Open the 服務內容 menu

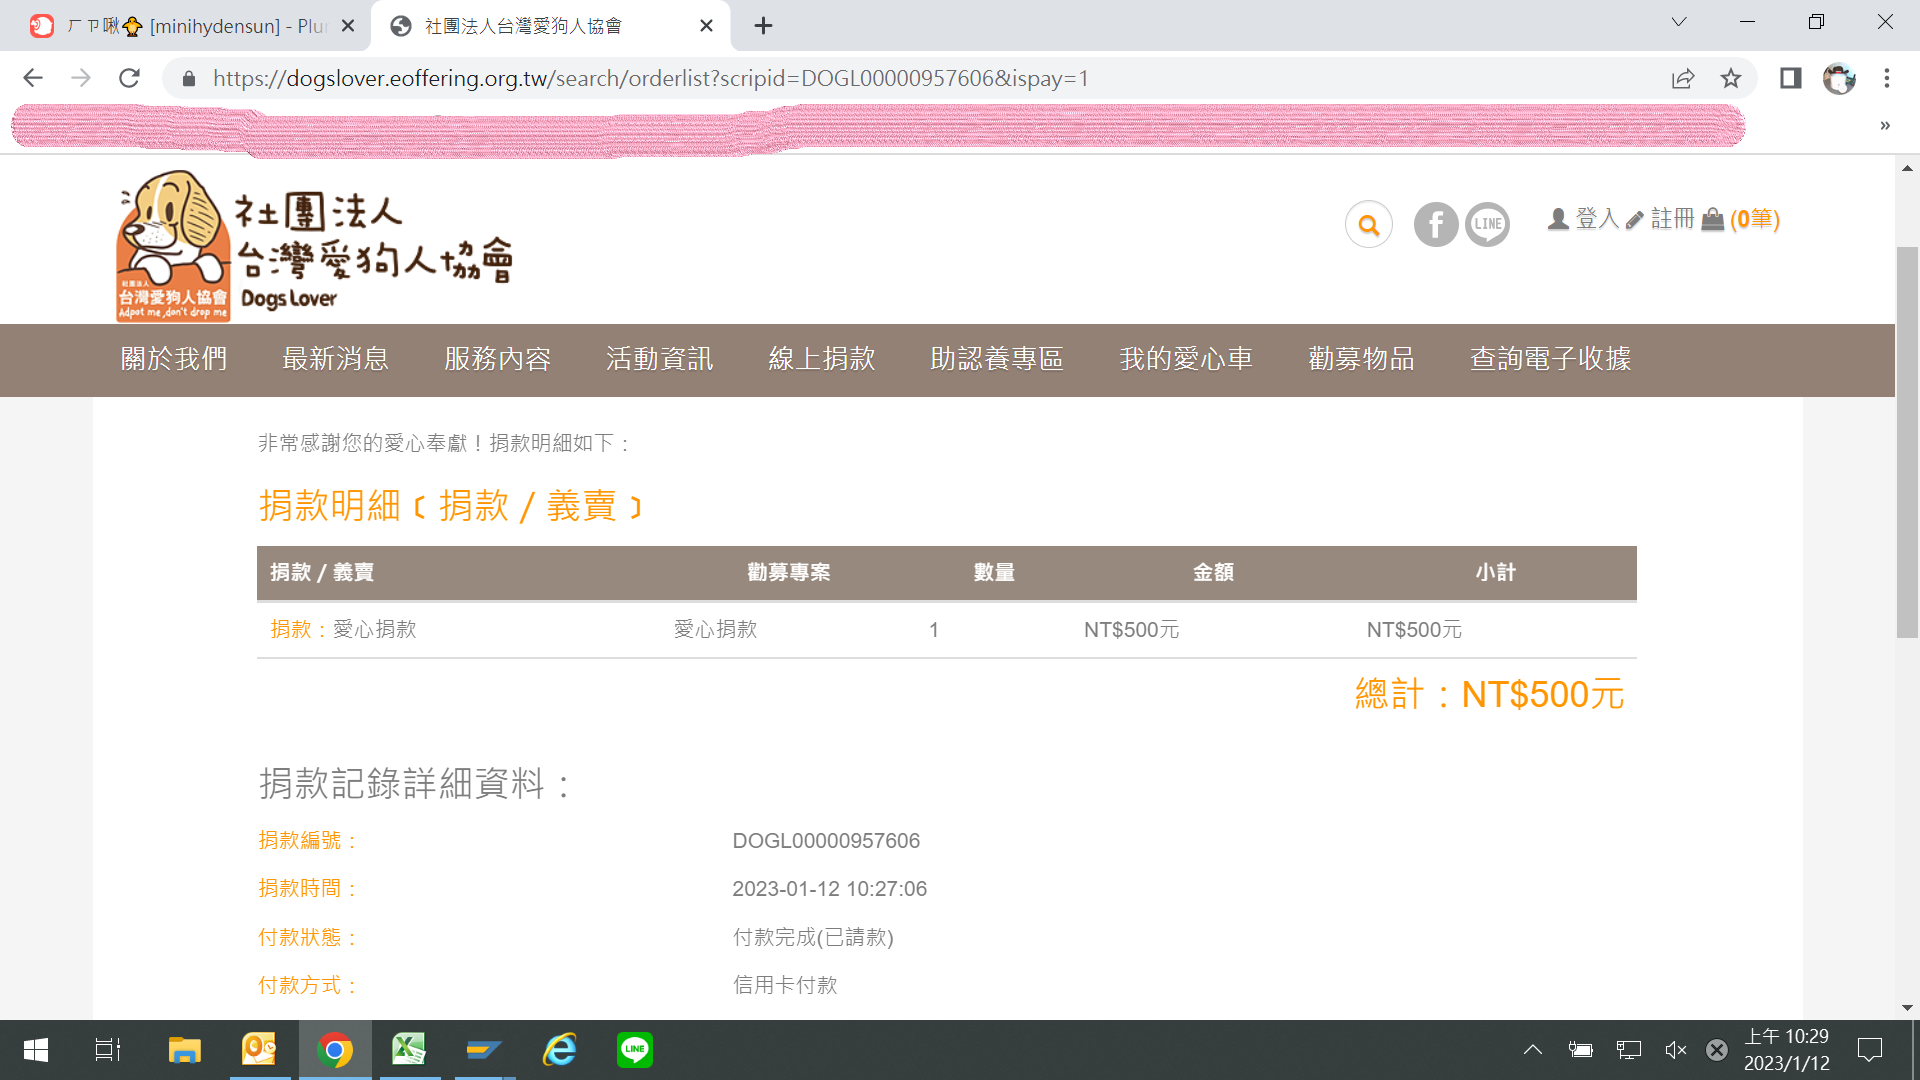[x=498, y=359]
